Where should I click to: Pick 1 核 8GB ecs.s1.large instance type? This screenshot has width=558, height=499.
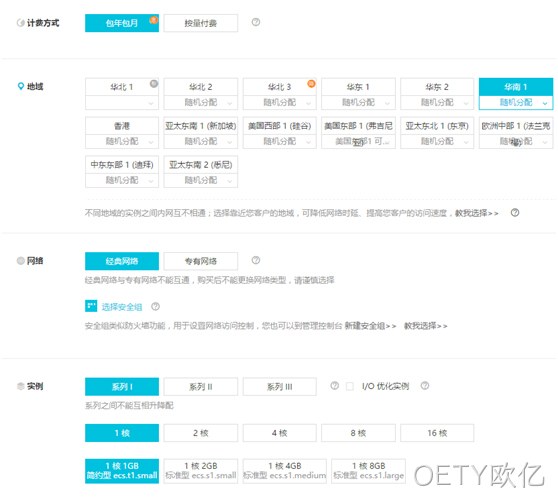click(369, 471)
